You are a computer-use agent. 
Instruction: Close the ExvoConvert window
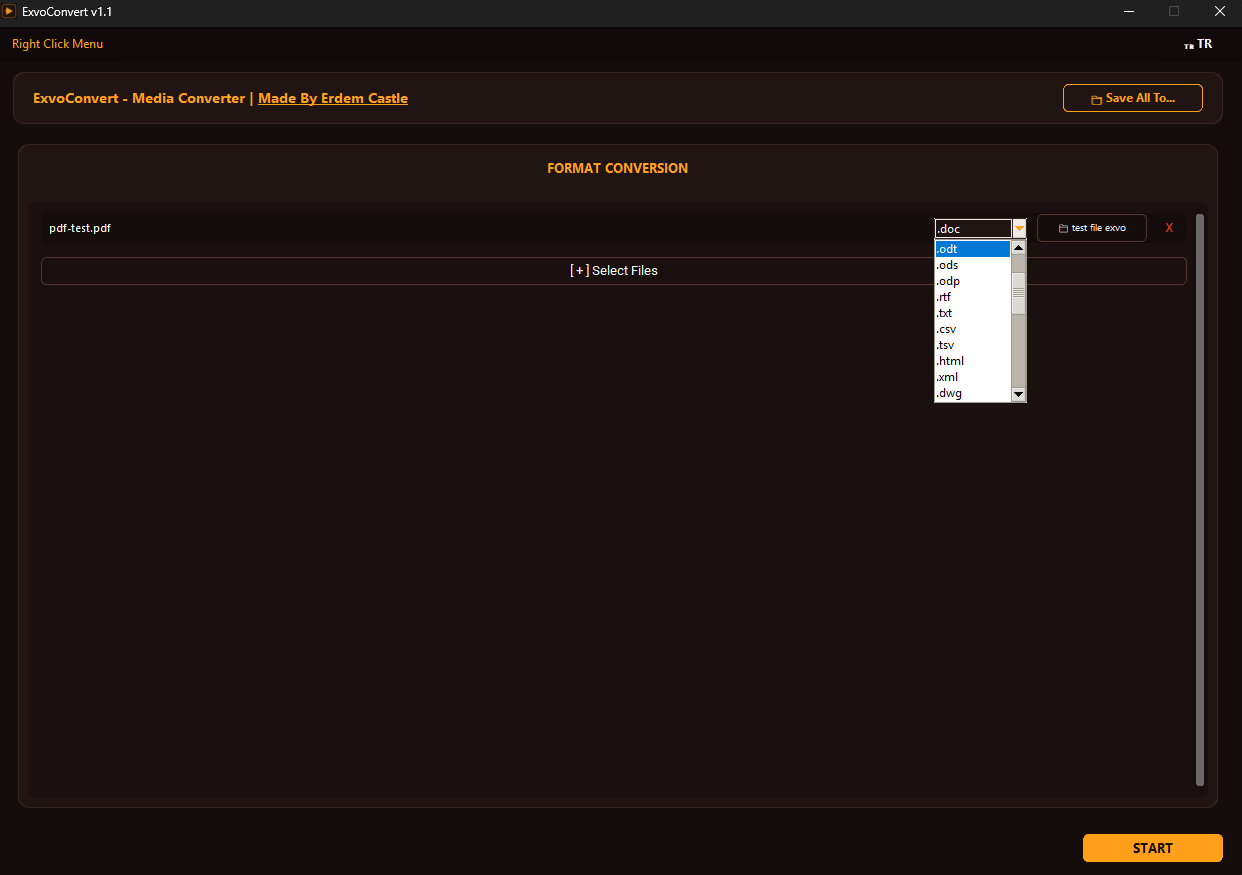[x=1219, y=12]
